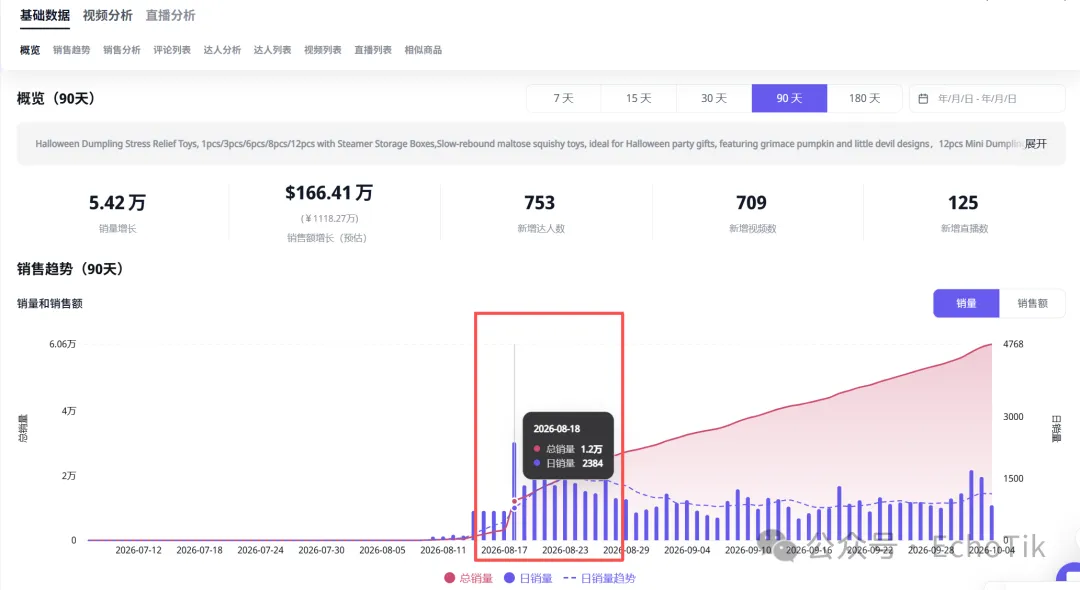The height and width of the screenshot is (590, 1080).
Task: Expand product title with 展开
Action: [1035, 144]
